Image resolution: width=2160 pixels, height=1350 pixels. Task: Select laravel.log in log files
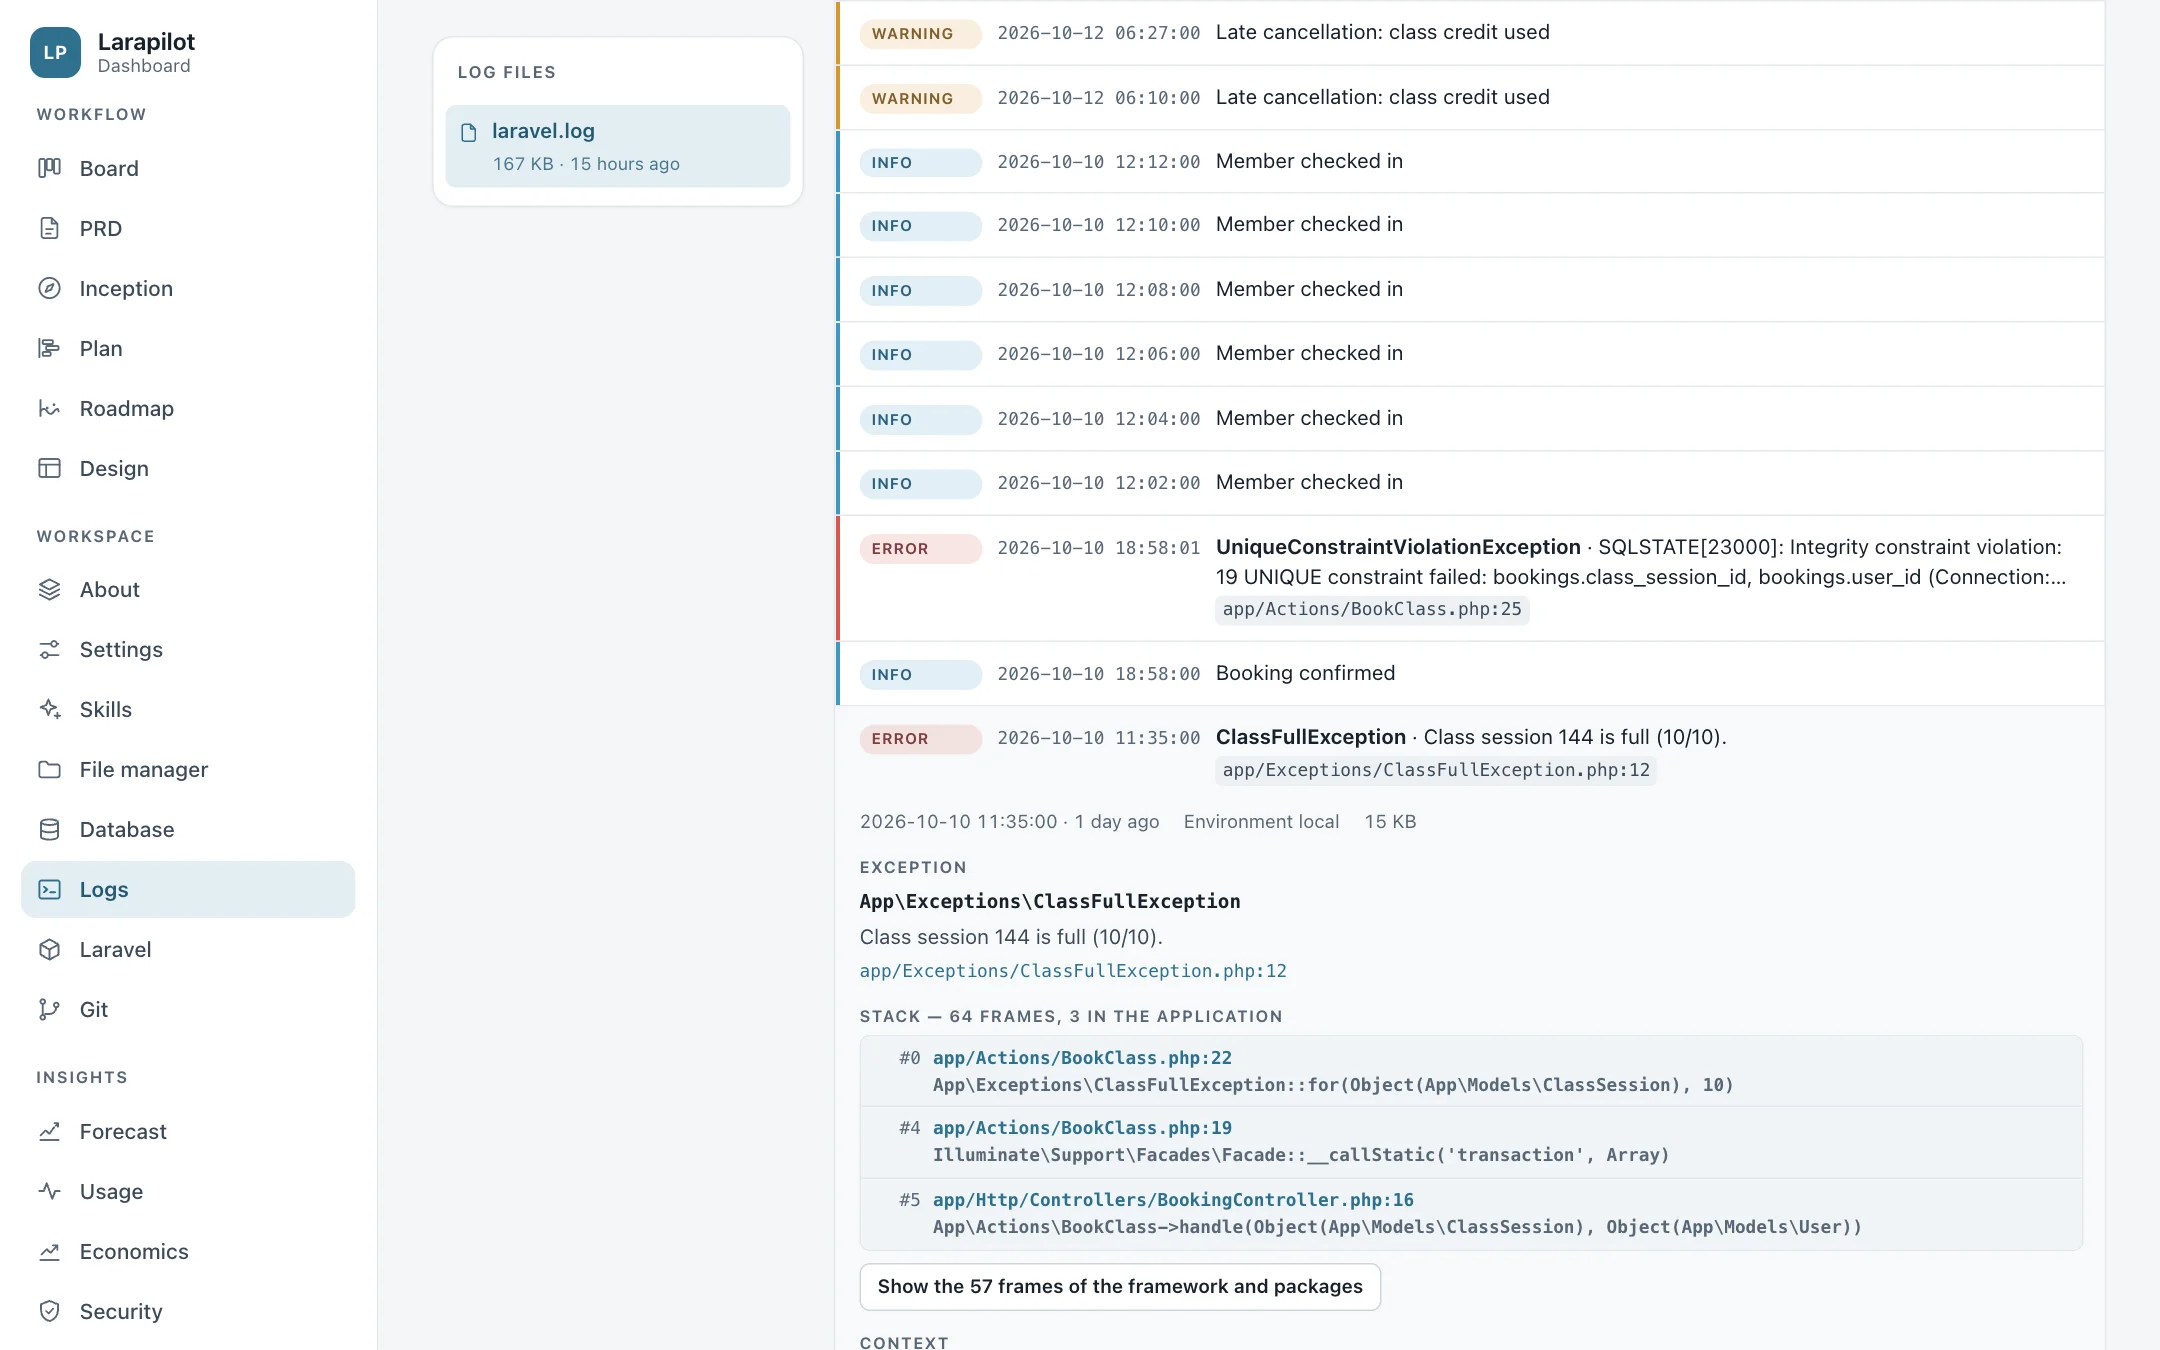[617, 146]
